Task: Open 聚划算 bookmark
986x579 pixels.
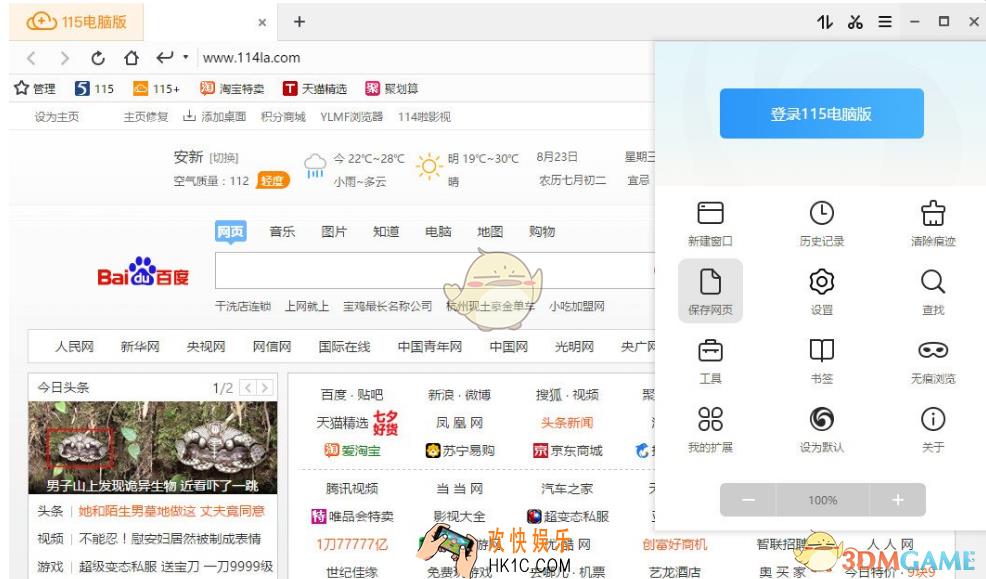Action: coord(392,89)
